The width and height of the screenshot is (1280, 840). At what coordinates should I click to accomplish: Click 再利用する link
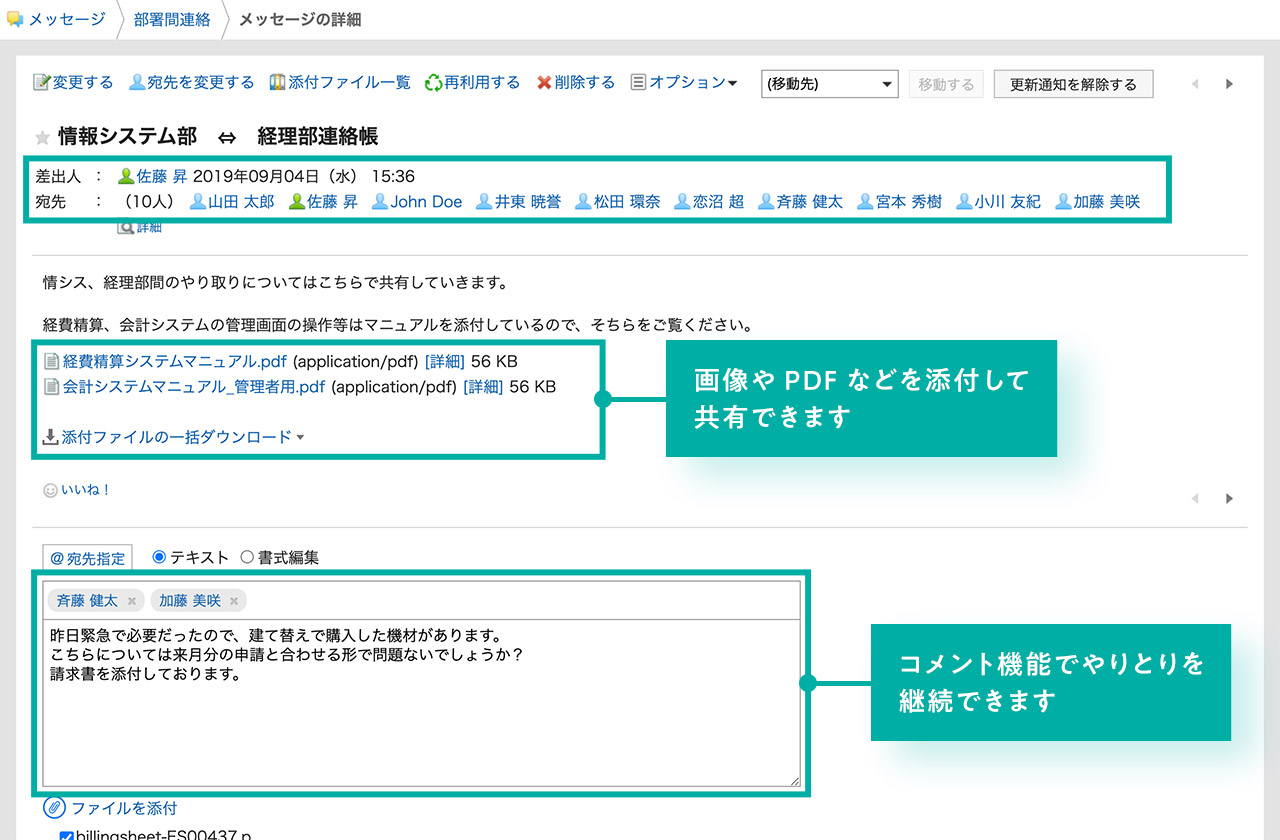pyautogui.click(x=482, y=83)
